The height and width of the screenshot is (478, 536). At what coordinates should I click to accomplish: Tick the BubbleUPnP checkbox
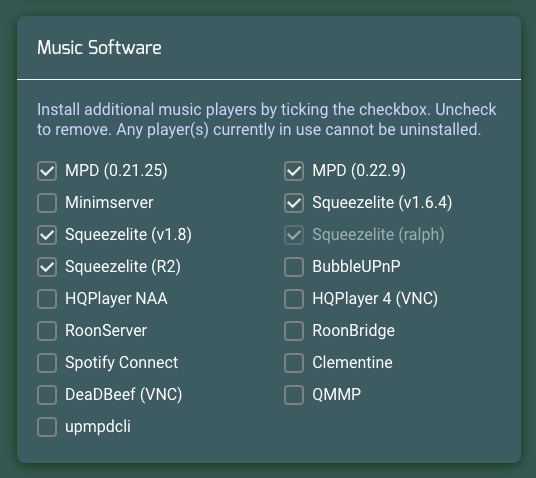click(x=294, y=267)
